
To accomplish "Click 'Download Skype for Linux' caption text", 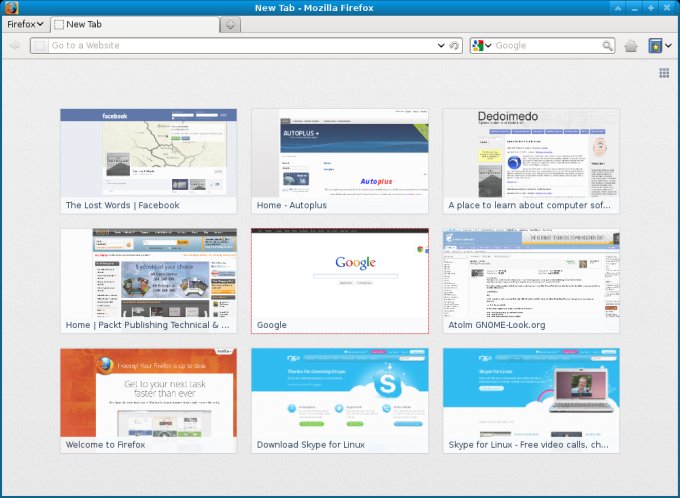I will (311, 445).
